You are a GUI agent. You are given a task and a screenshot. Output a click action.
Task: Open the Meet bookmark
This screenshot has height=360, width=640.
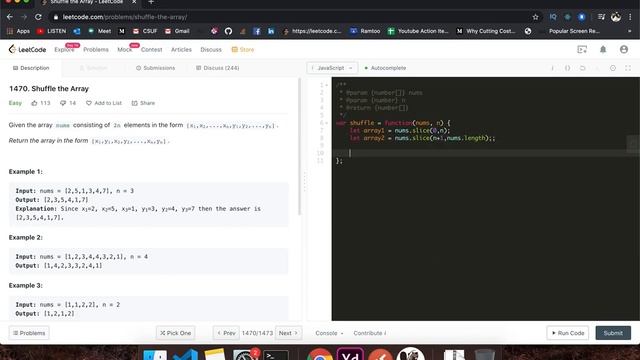(99, 31)
